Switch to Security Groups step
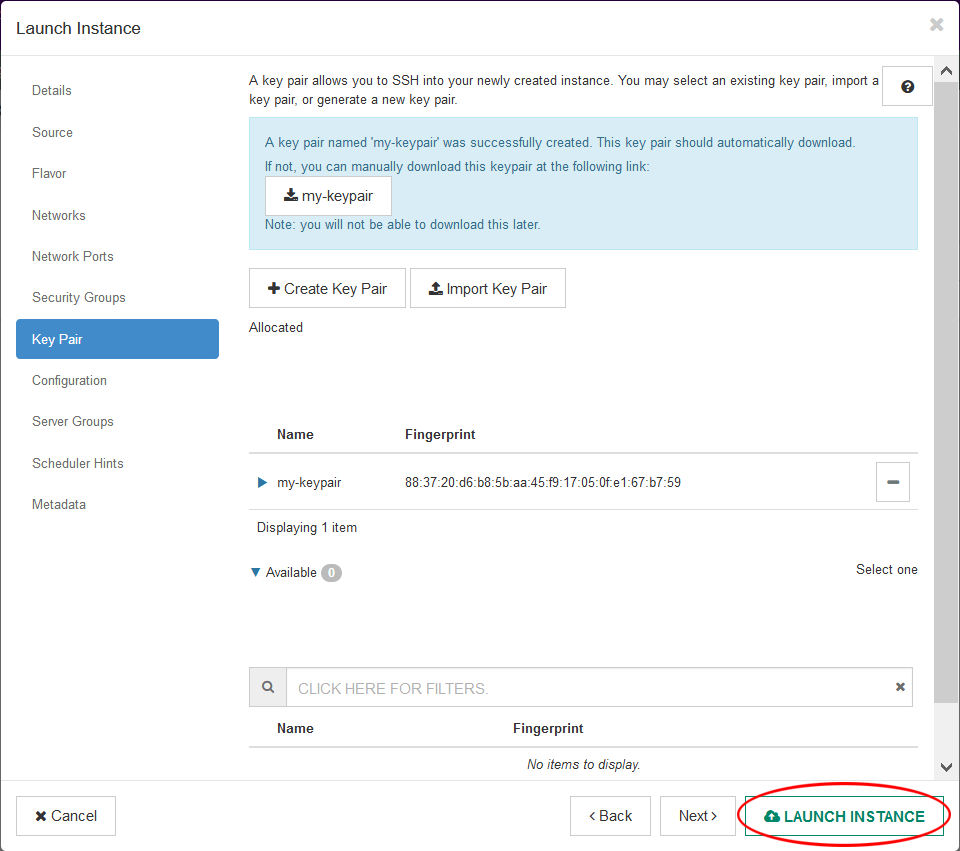 click(x=79, y=297)
